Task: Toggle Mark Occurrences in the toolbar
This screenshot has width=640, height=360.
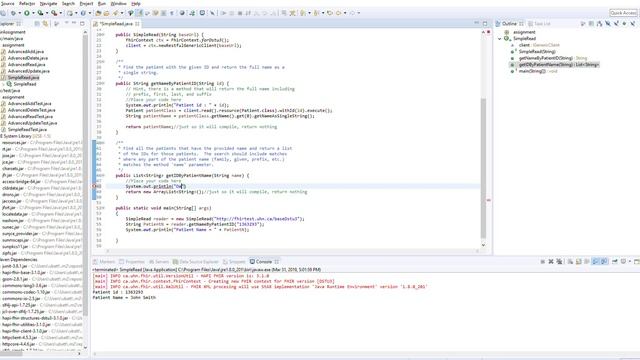Action: pyautogui.click(x=139, y=13)
